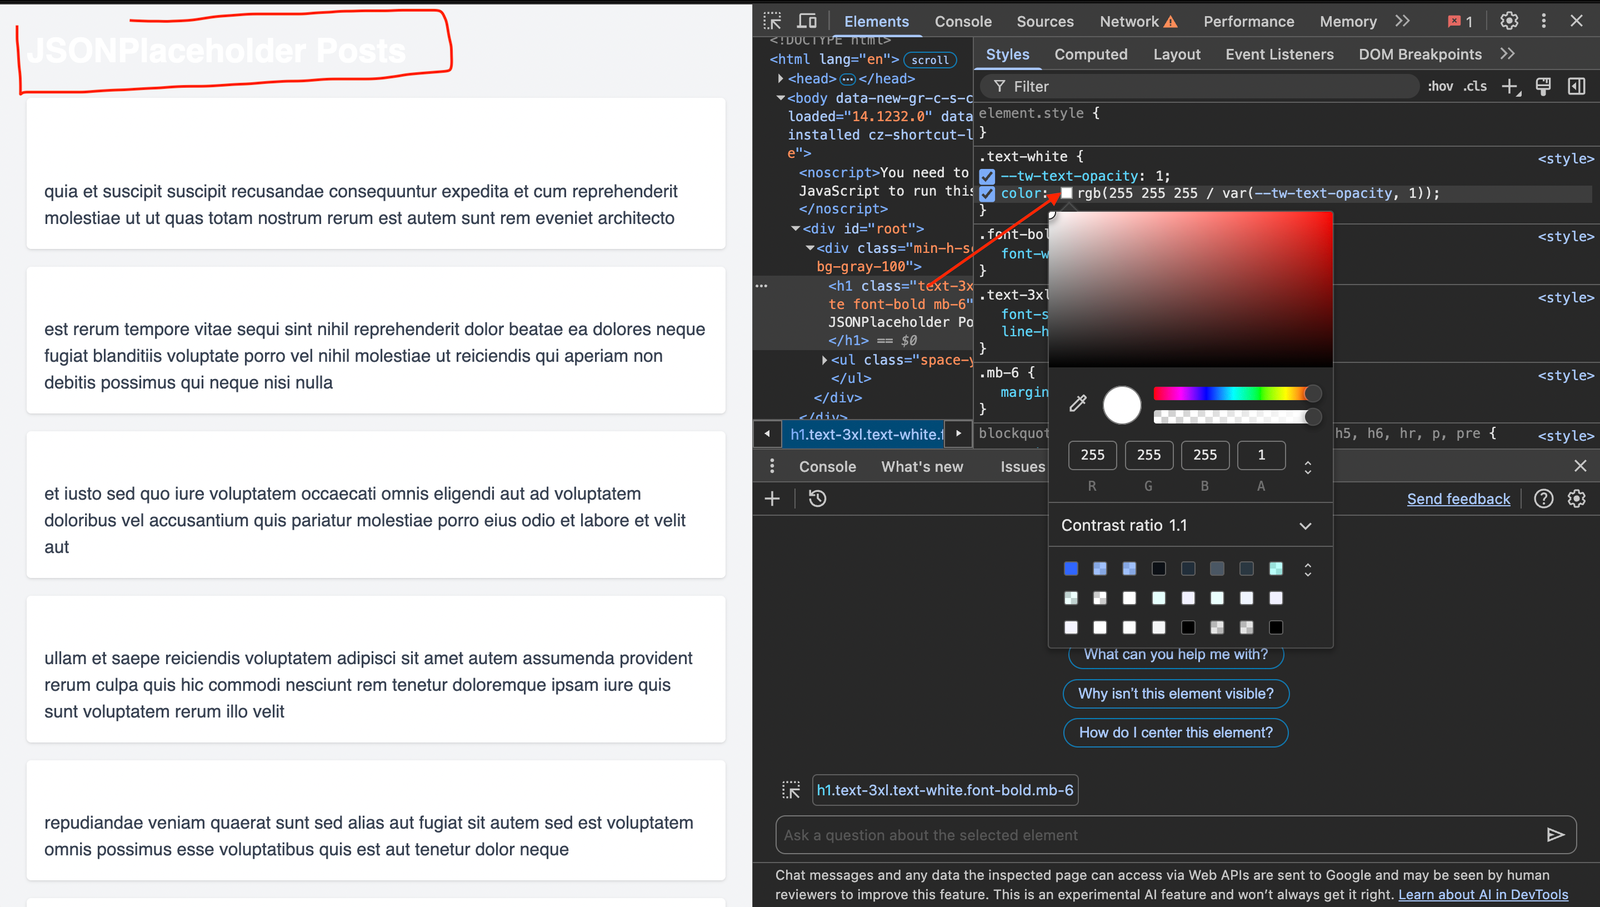Click the scroll badge on html element

(x=930, y=60)
